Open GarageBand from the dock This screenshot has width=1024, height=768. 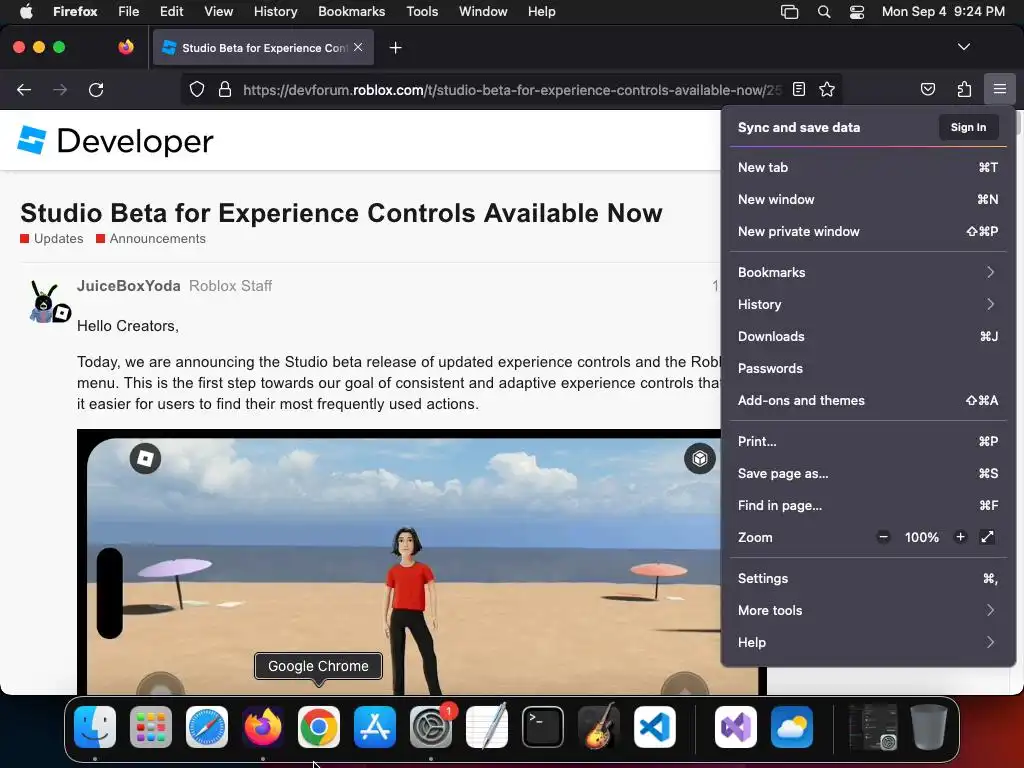pyautogui.click(x=599, y=727)
